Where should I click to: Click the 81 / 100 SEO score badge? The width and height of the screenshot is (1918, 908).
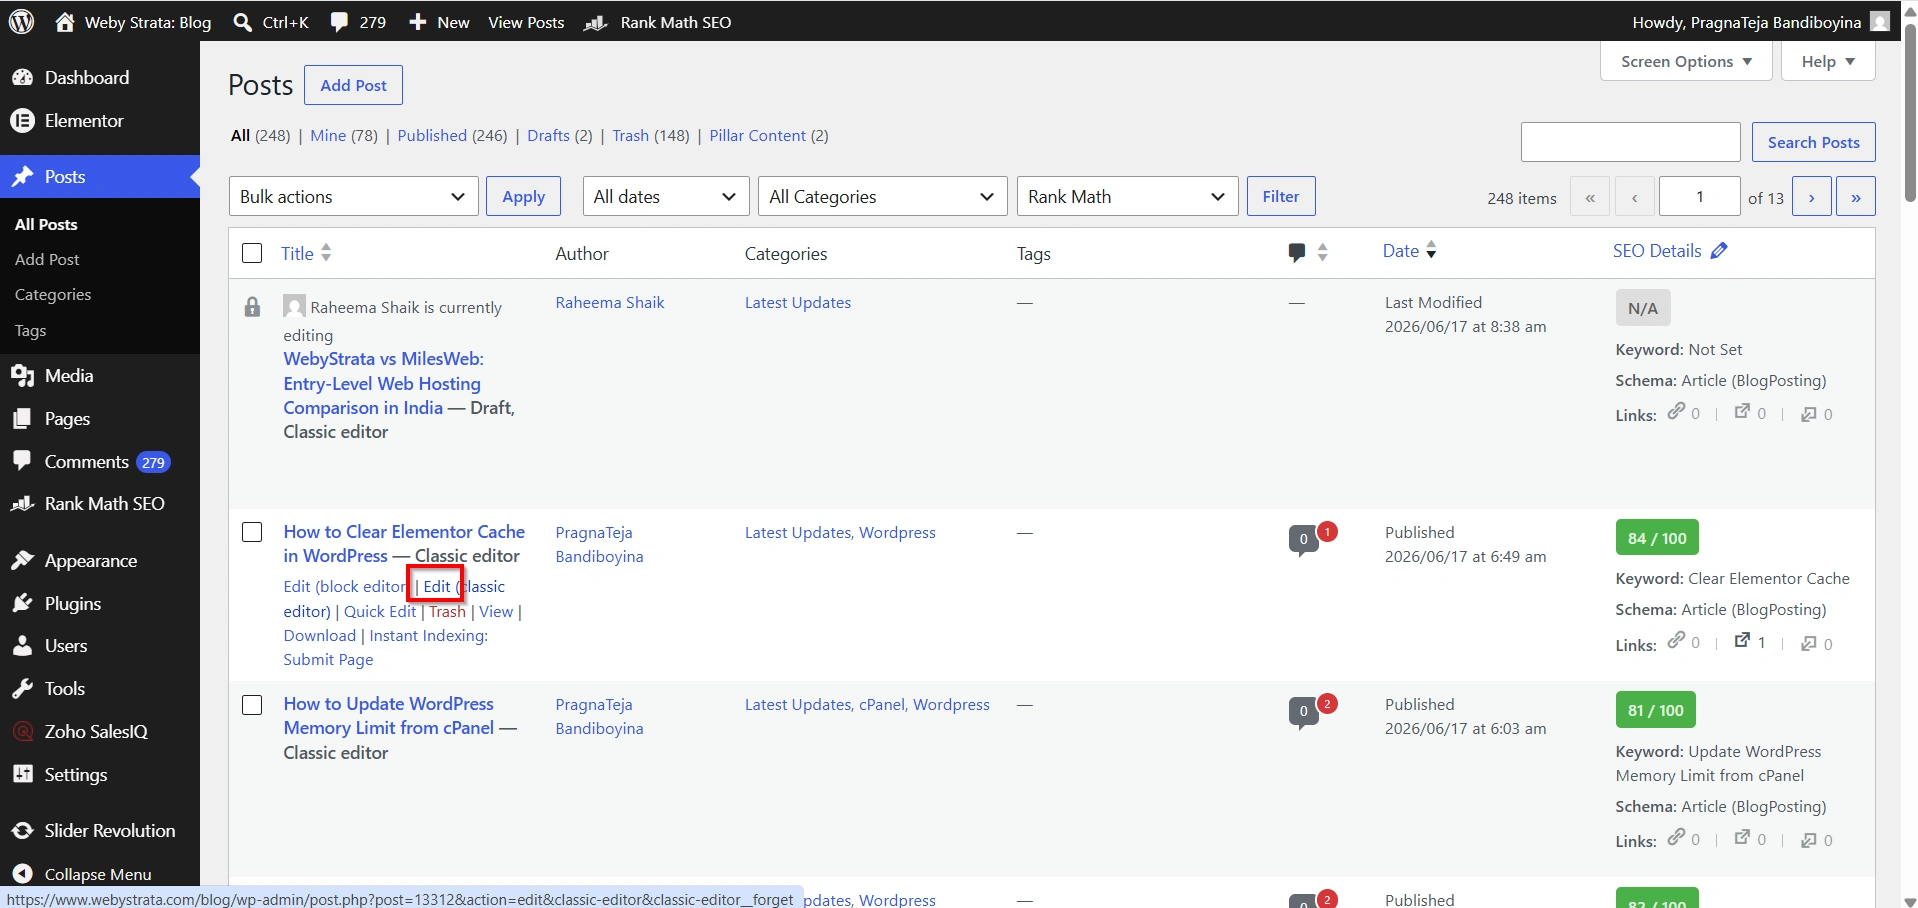pos(1656,711)
